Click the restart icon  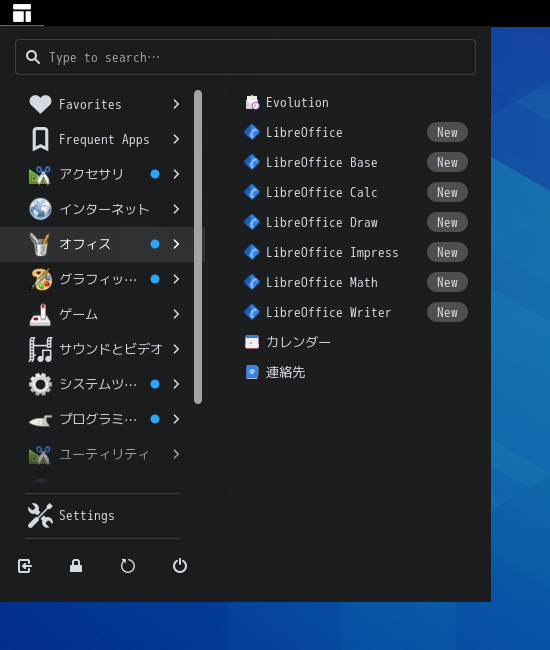coord(128,566)
